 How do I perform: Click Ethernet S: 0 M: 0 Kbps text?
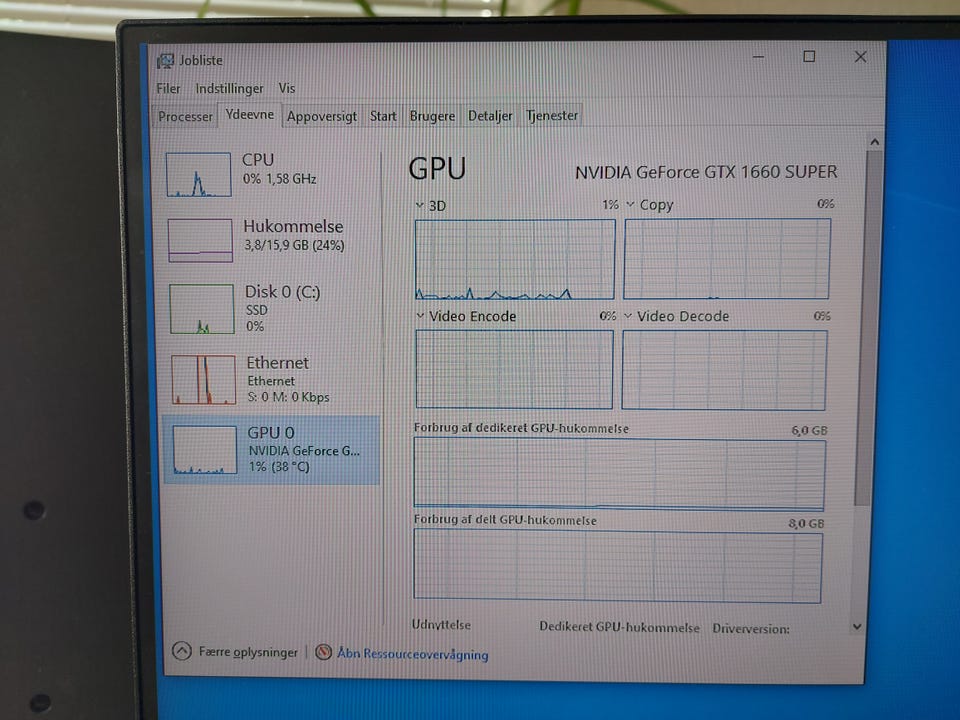point(288,397)
